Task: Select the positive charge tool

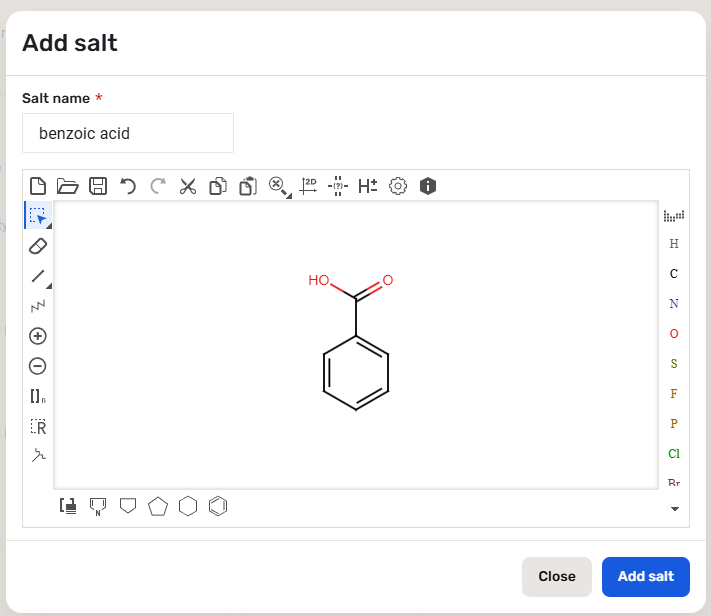Action: [x=38, y=336]
